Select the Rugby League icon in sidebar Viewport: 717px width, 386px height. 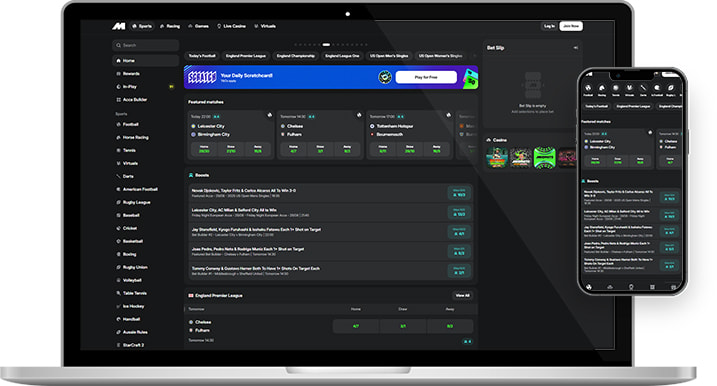pyautogui.click(x=118, y=202)
